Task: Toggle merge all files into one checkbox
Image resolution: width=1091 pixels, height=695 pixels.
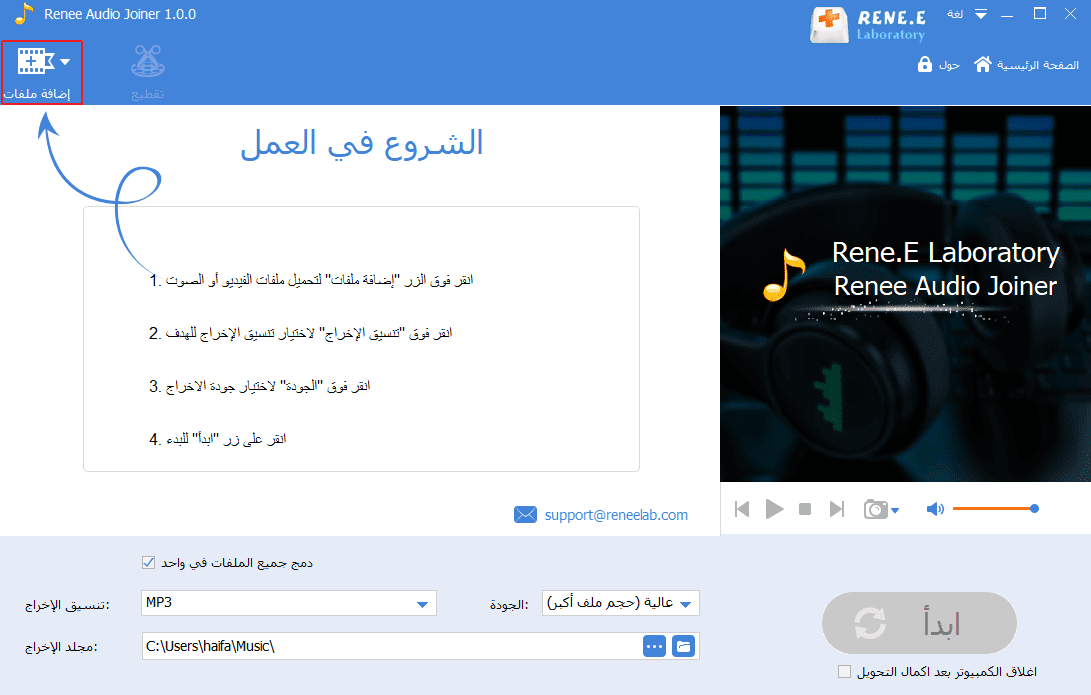Action: coord(148,562)
